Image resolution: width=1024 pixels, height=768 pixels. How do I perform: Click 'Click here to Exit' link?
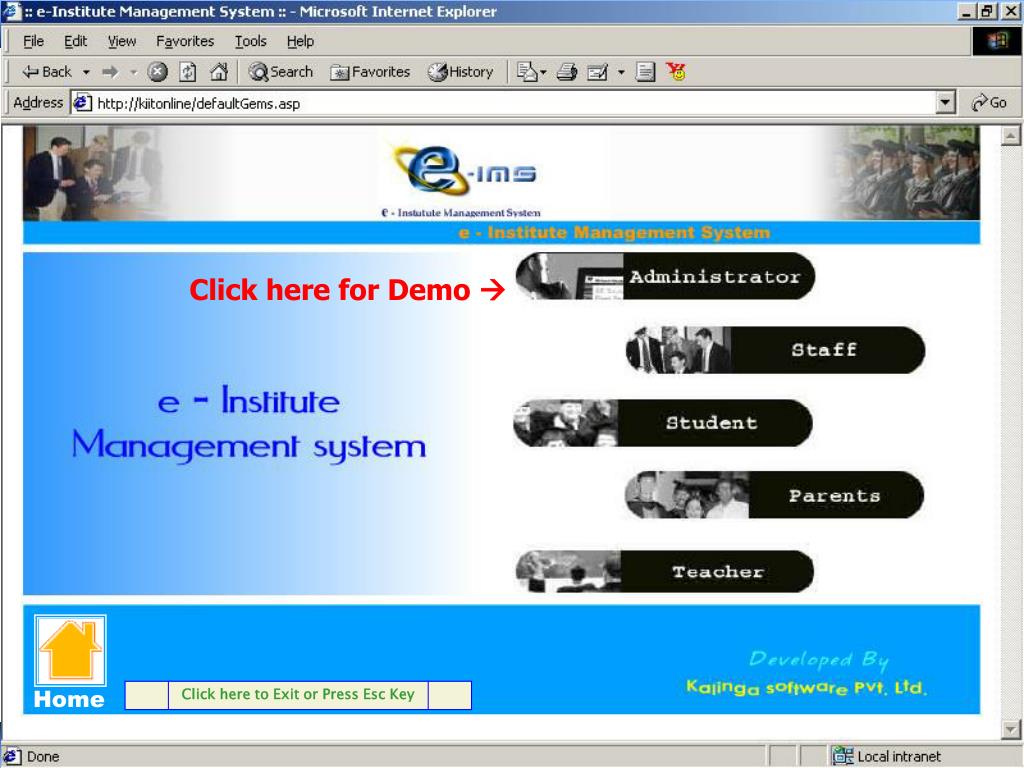point(297,694)
